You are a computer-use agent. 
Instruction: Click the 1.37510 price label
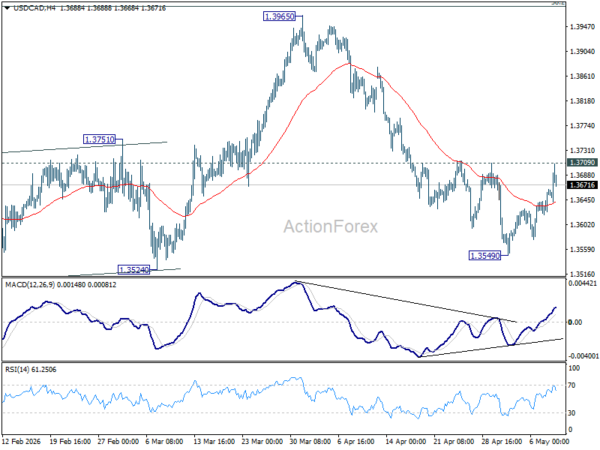[x=99, y=139]
